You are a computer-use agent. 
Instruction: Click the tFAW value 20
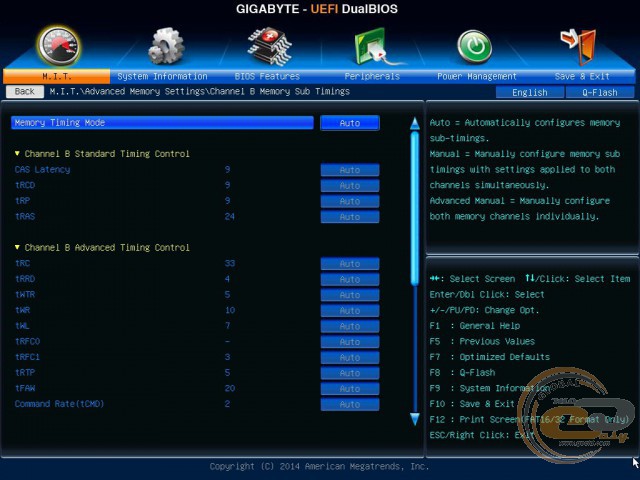[x=230, y=388]
